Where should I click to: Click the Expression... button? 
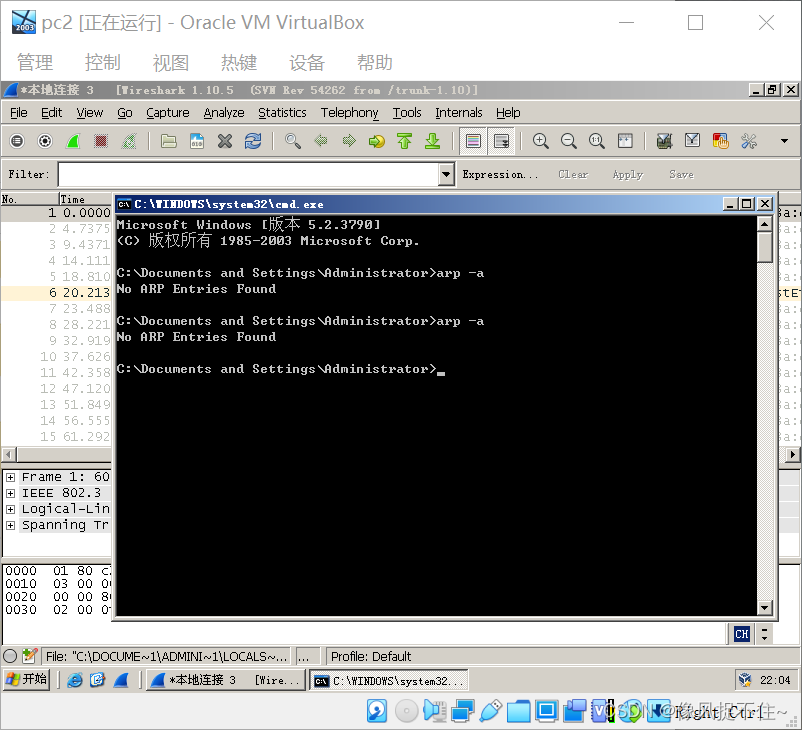[500, 174]
